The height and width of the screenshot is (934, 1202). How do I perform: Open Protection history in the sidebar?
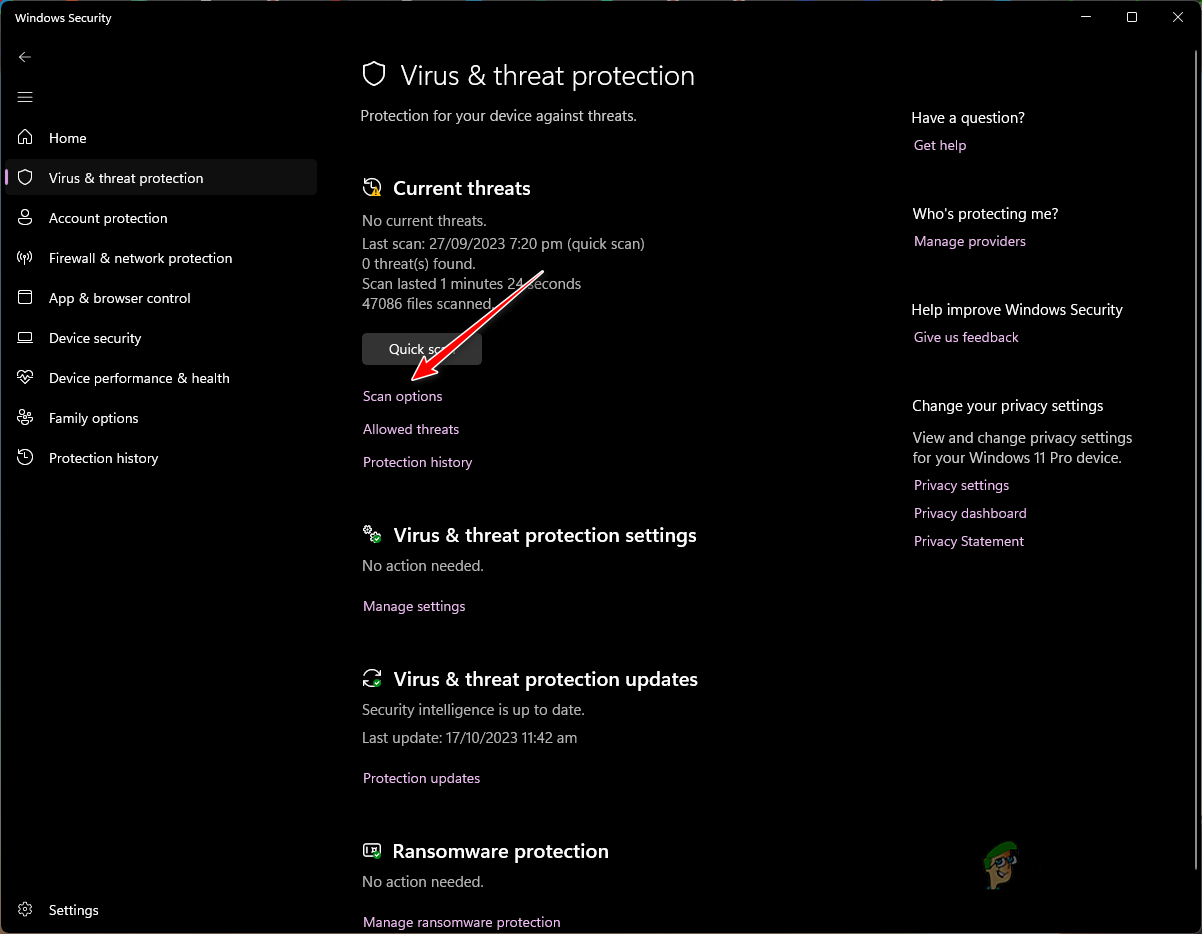[103, 458]
